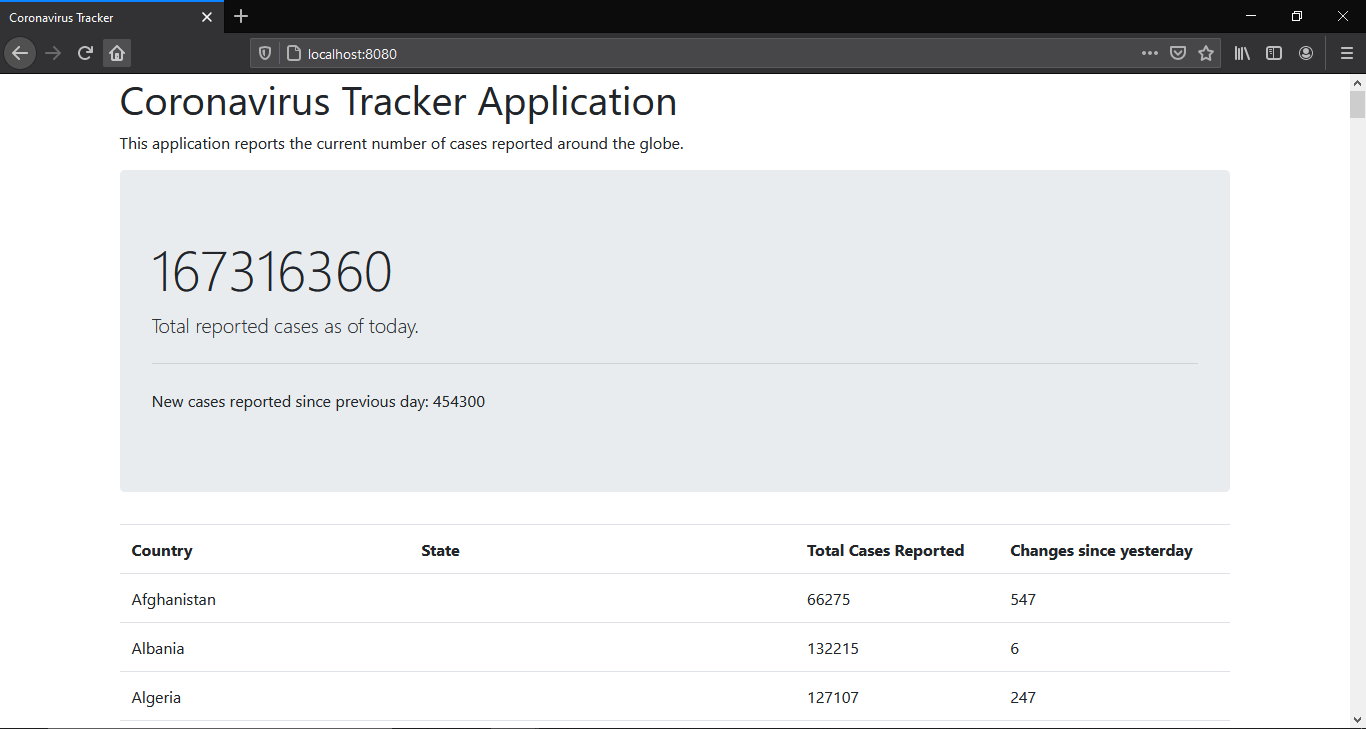Save this page to Pocket
The height and width of the screenshot is (729, 1366).
[1178, 52]
